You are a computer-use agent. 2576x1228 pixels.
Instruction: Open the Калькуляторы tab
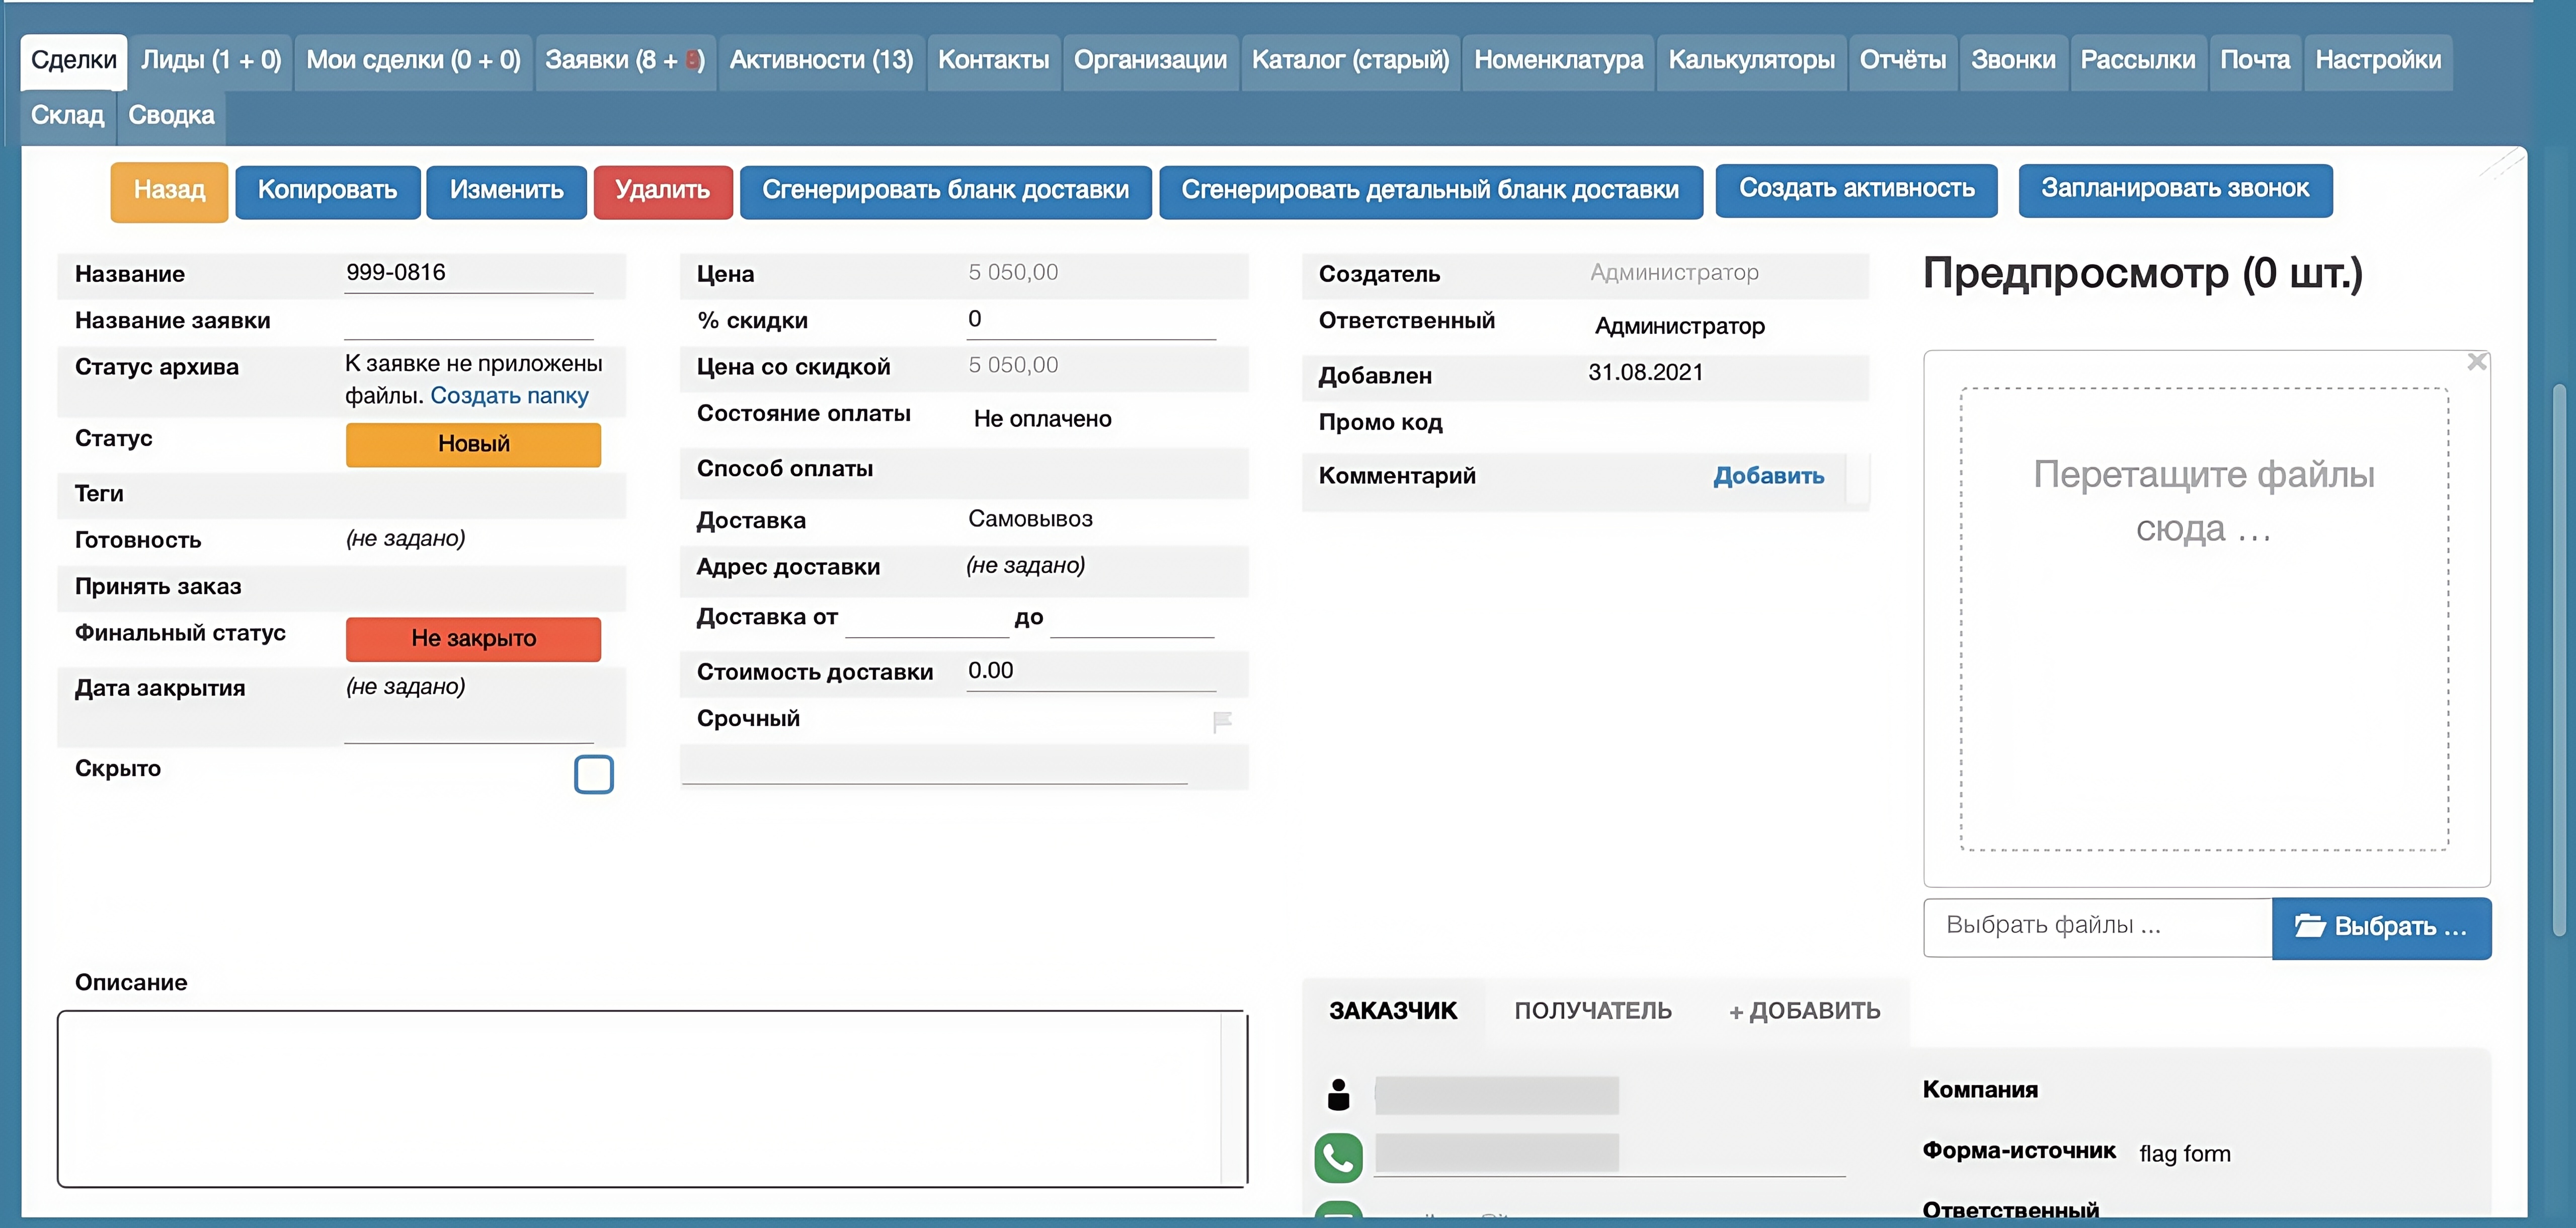(1751, 61)
